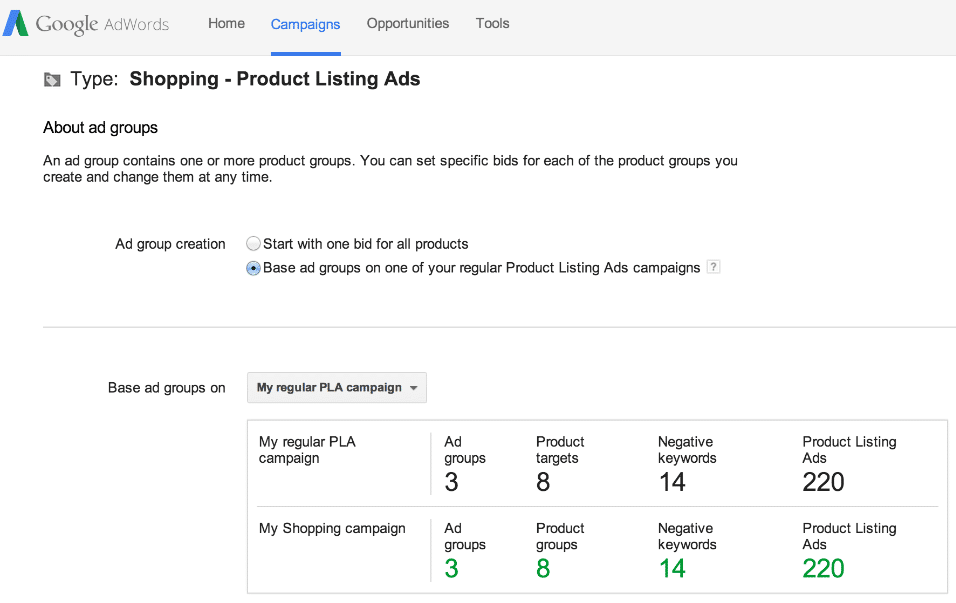Image resolution: width=956 pixels, height=603 pixels.
Task: Click the green Product Listing Ads value 220
Action: (824, 569)
